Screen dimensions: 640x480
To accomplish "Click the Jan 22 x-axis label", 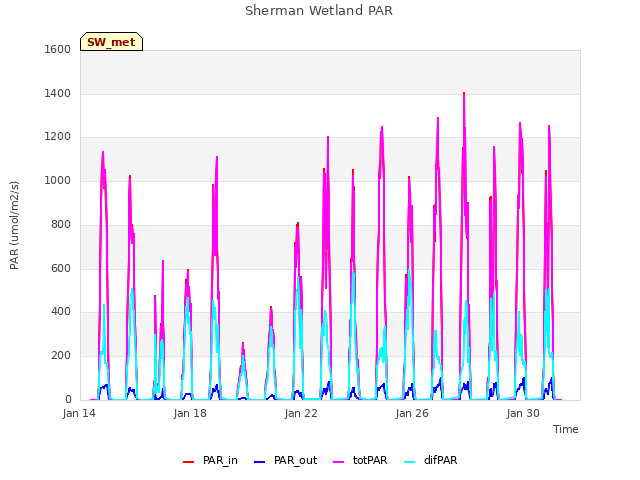I will point(301,413).
